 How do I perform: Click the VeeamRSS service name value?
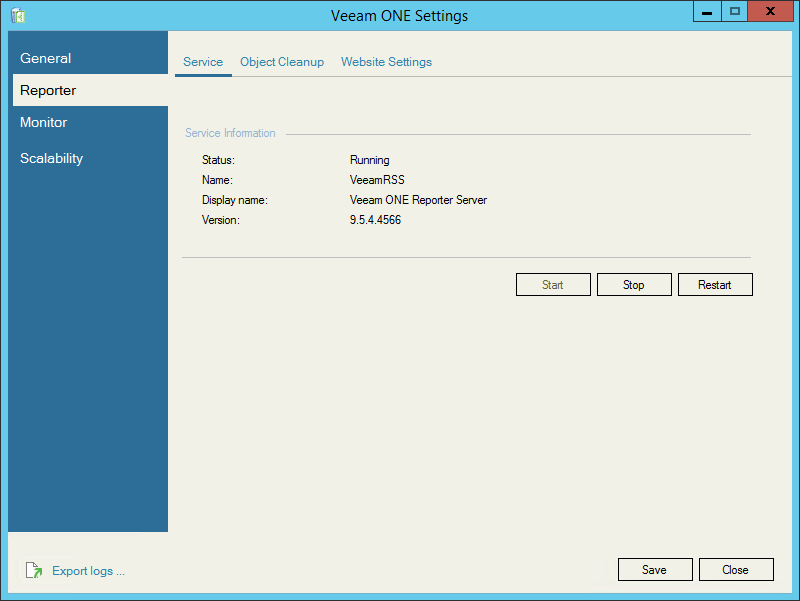tap(377, 180)
